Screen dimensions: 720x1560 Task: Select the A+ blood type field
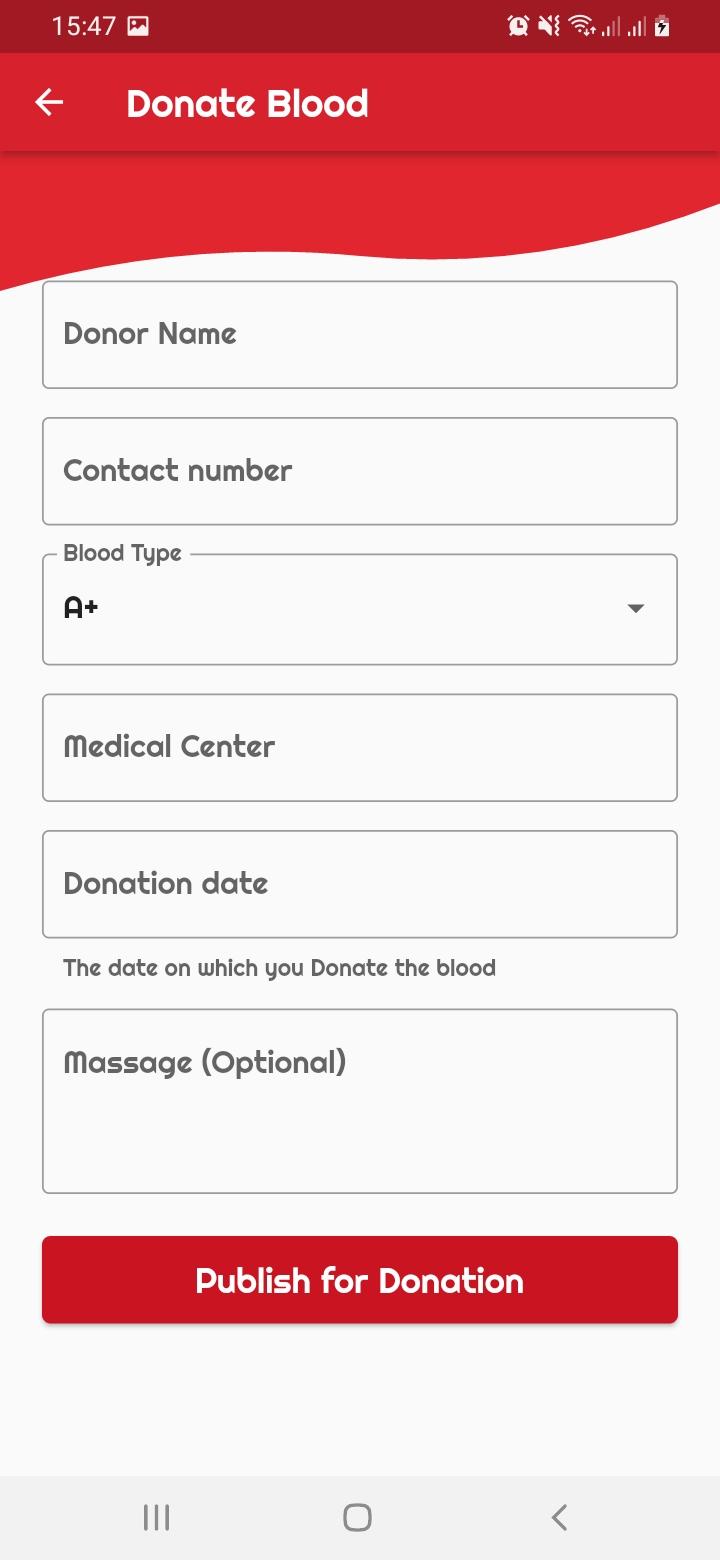(360, 609)
